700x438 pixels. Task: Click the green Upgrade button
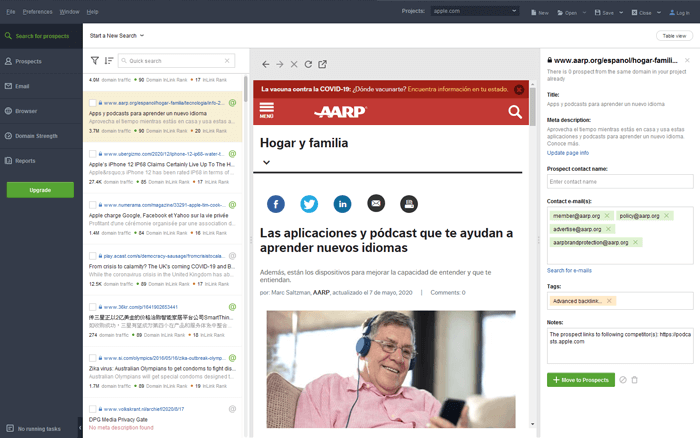[x=40, y=190]
